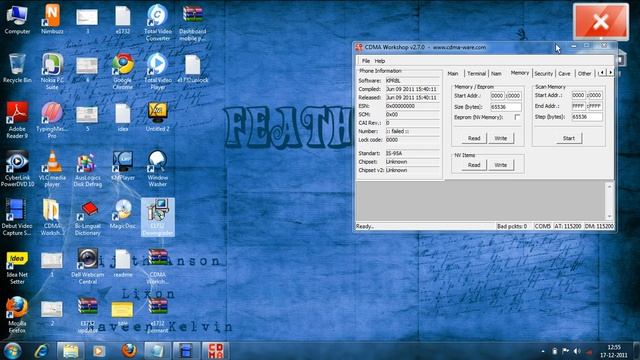Viewport: 640px width, 360px height.
Task: Launch Nimbuzz from the desktop
Action: click(x=52, y=20)
